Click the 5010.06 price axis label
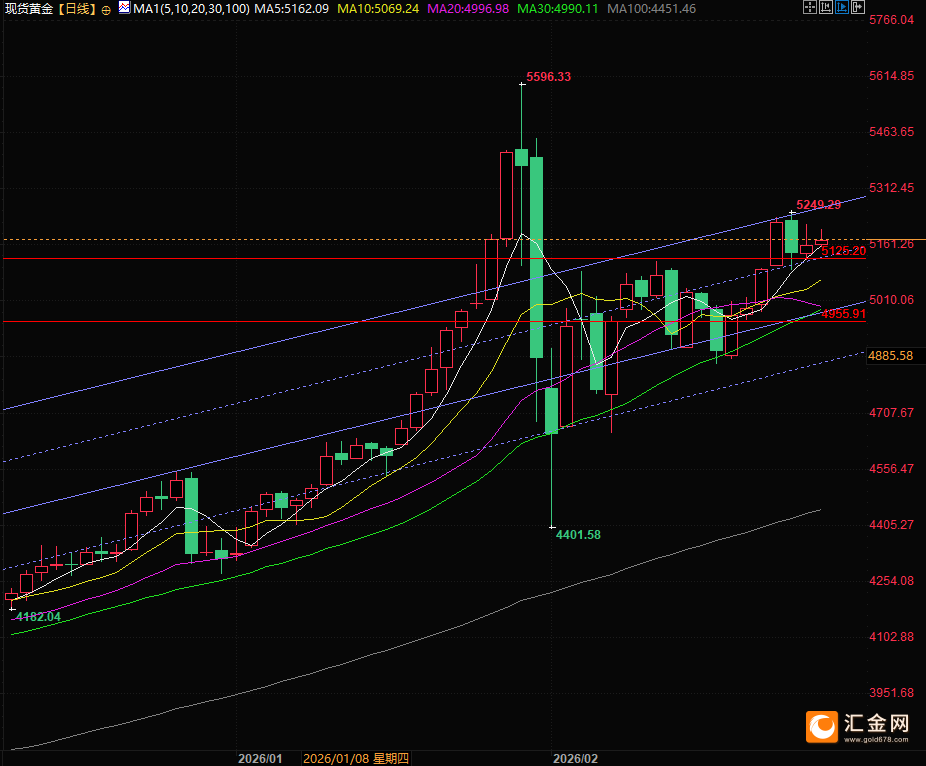This screenshot has height=766, width=926. [891, 300]
